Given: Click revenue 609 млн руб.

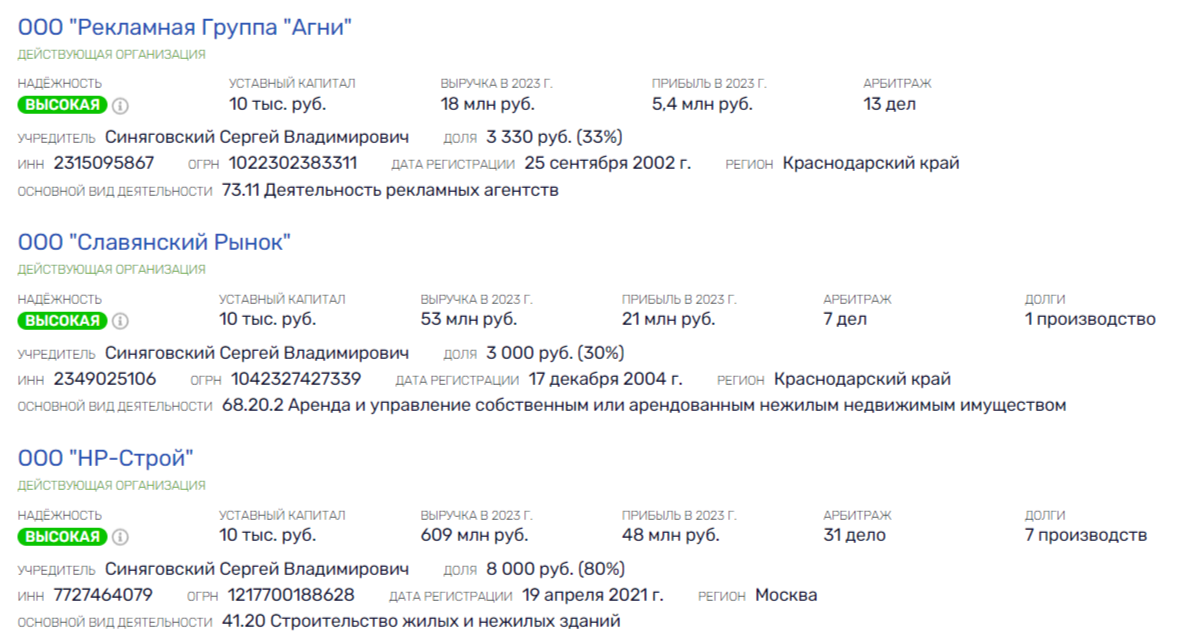Looking at the screenshot, I should (474, 536).
